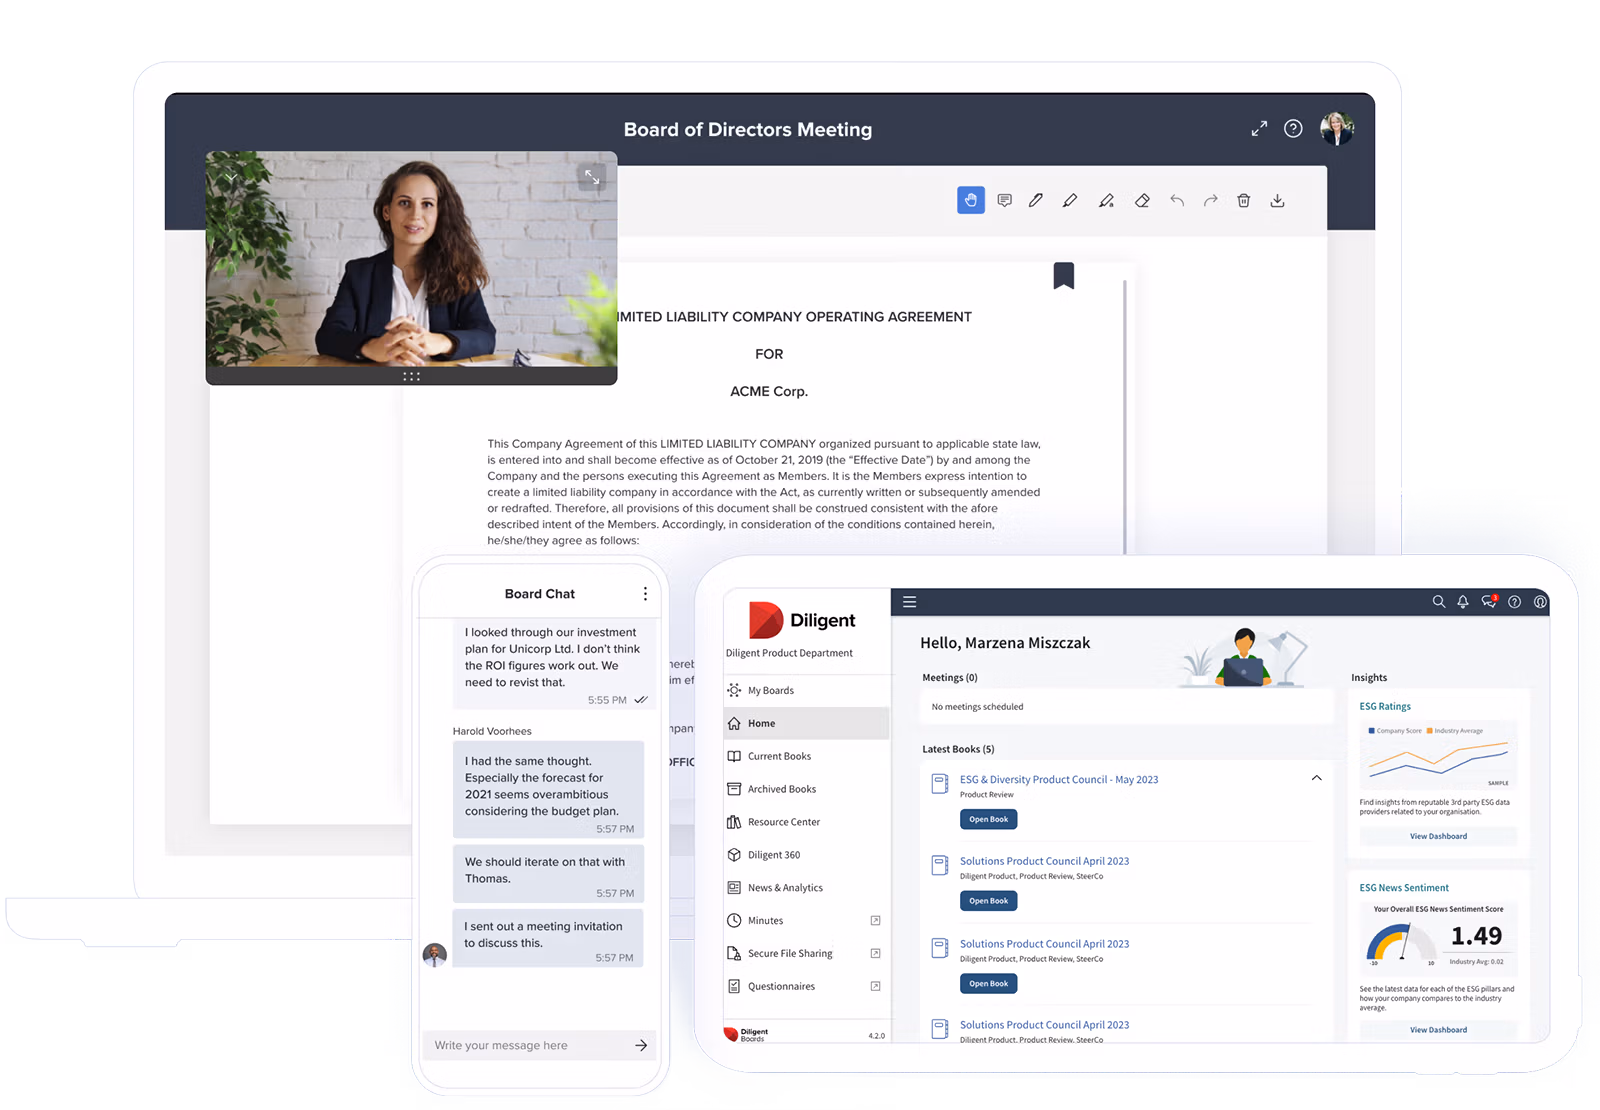Image resolution: width=1600 pixels, height=1110 pixels.
Task: Open Archived Books in the sidebar
Action: pyautogui.click(x=806, y=789)
